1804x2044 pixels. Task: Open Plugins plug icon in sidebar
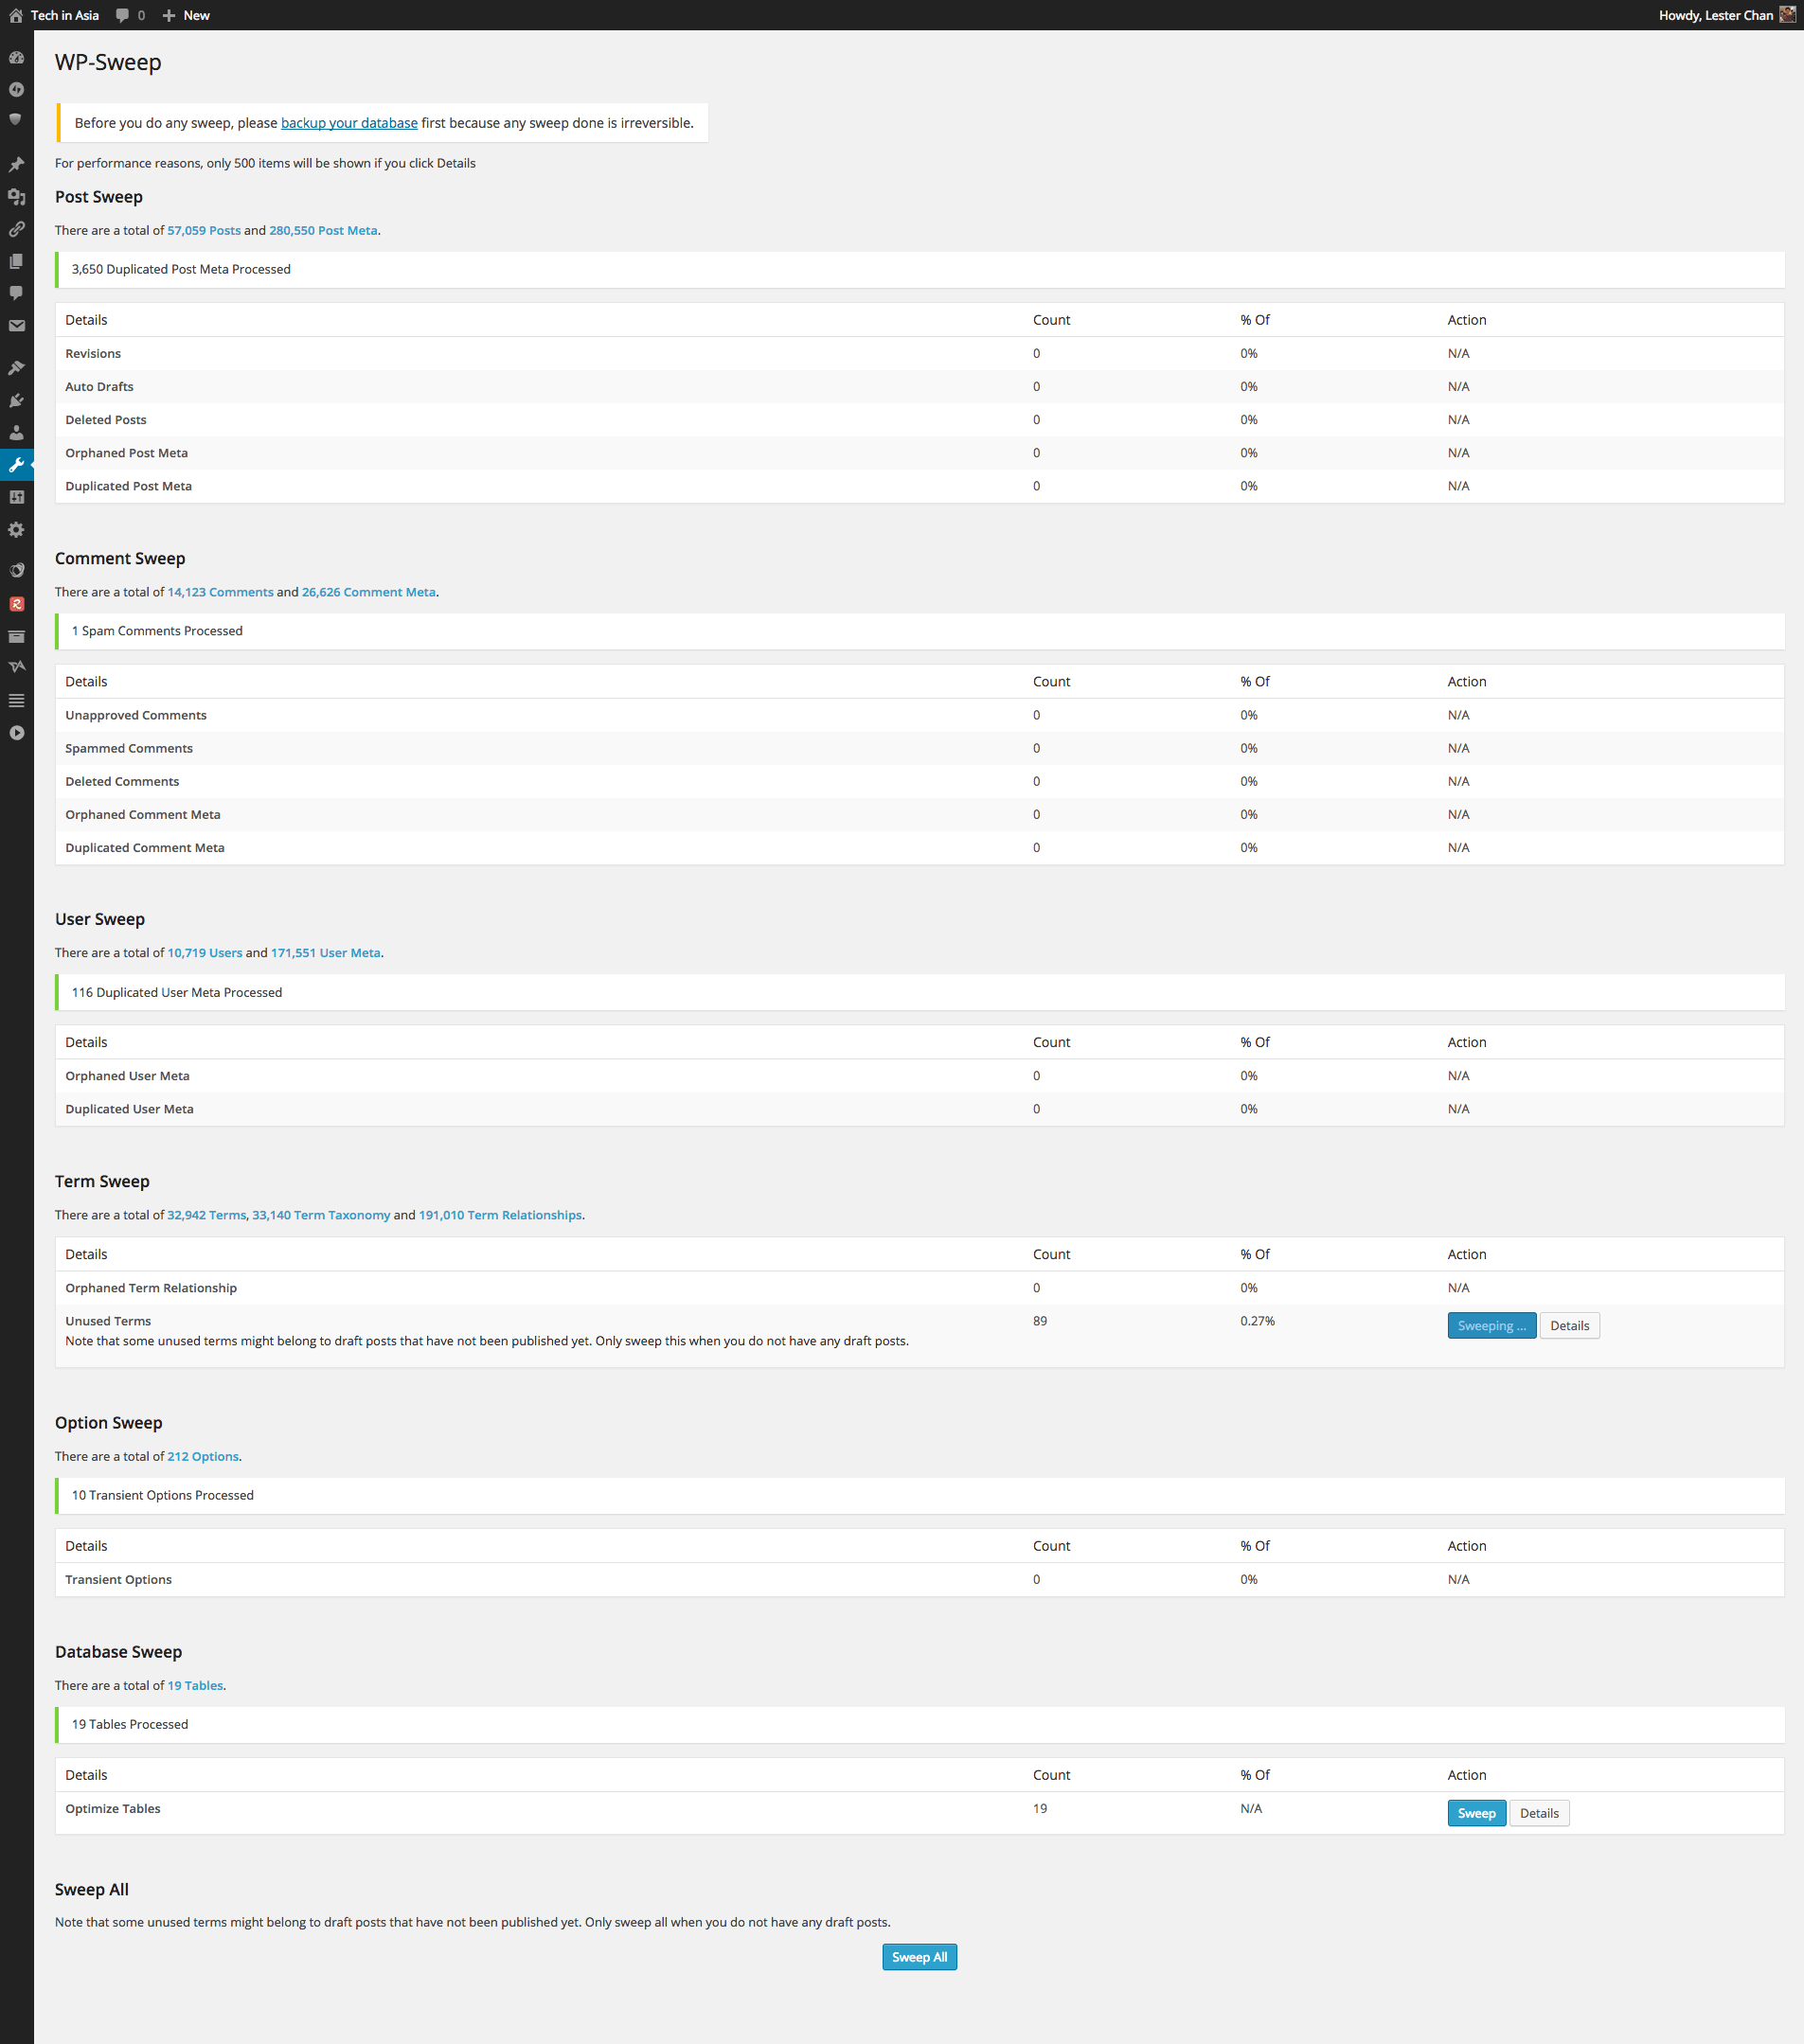16,400
